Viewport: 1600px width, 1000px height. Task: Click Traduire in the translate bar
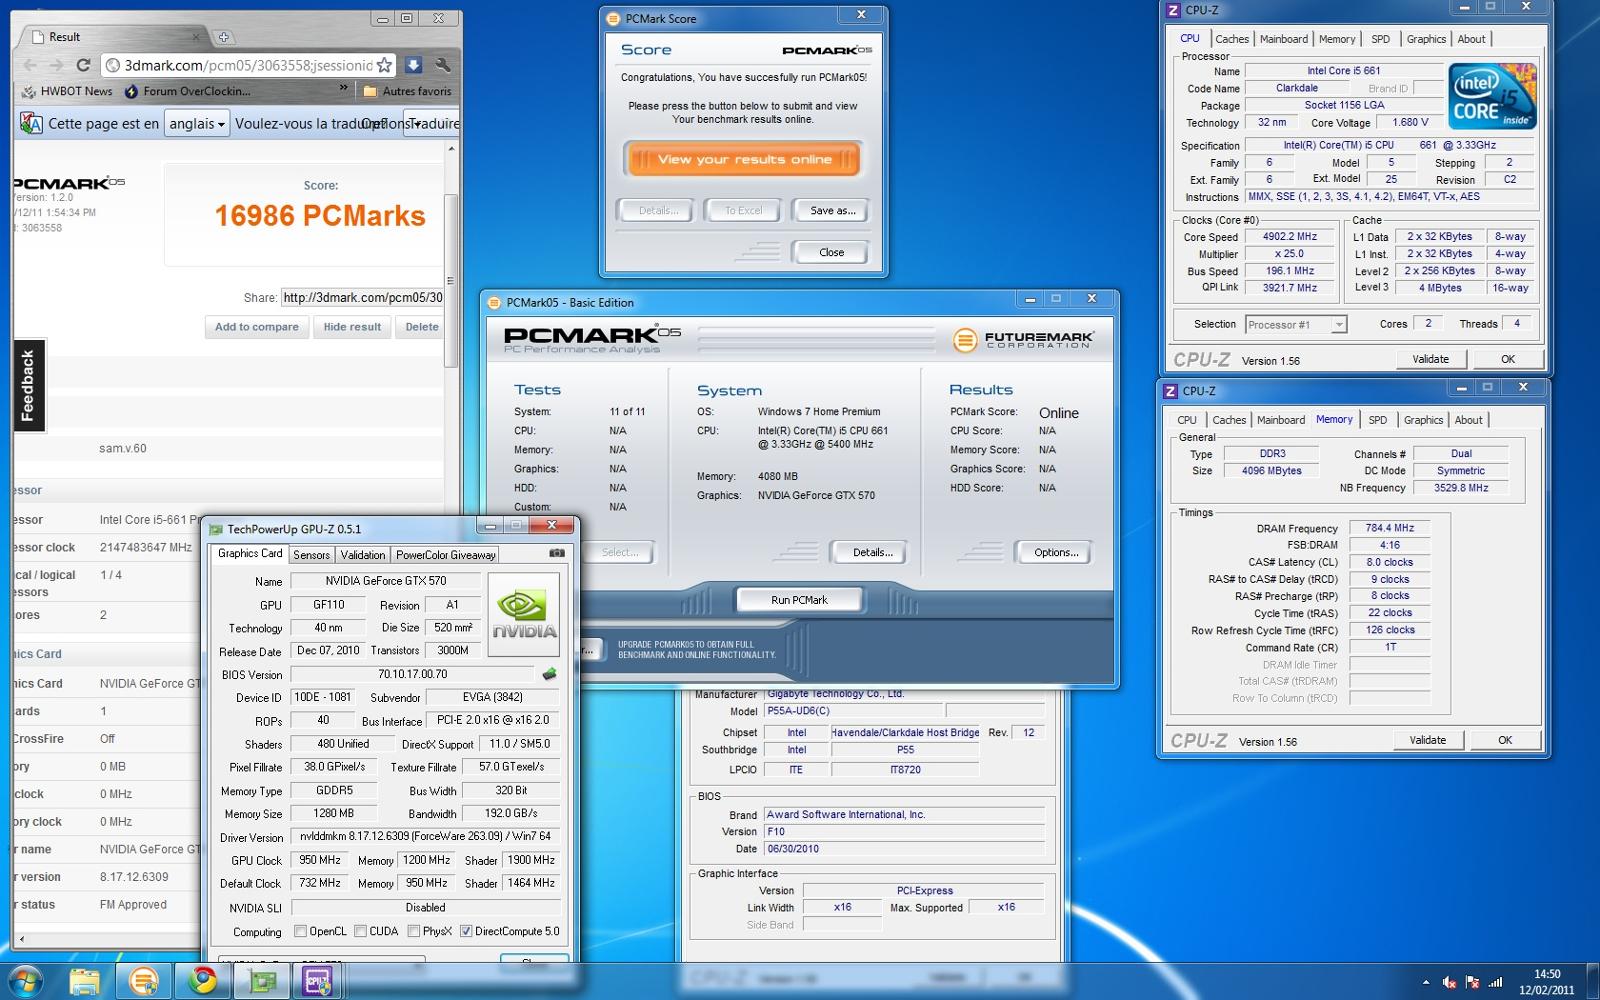[433, 124]
